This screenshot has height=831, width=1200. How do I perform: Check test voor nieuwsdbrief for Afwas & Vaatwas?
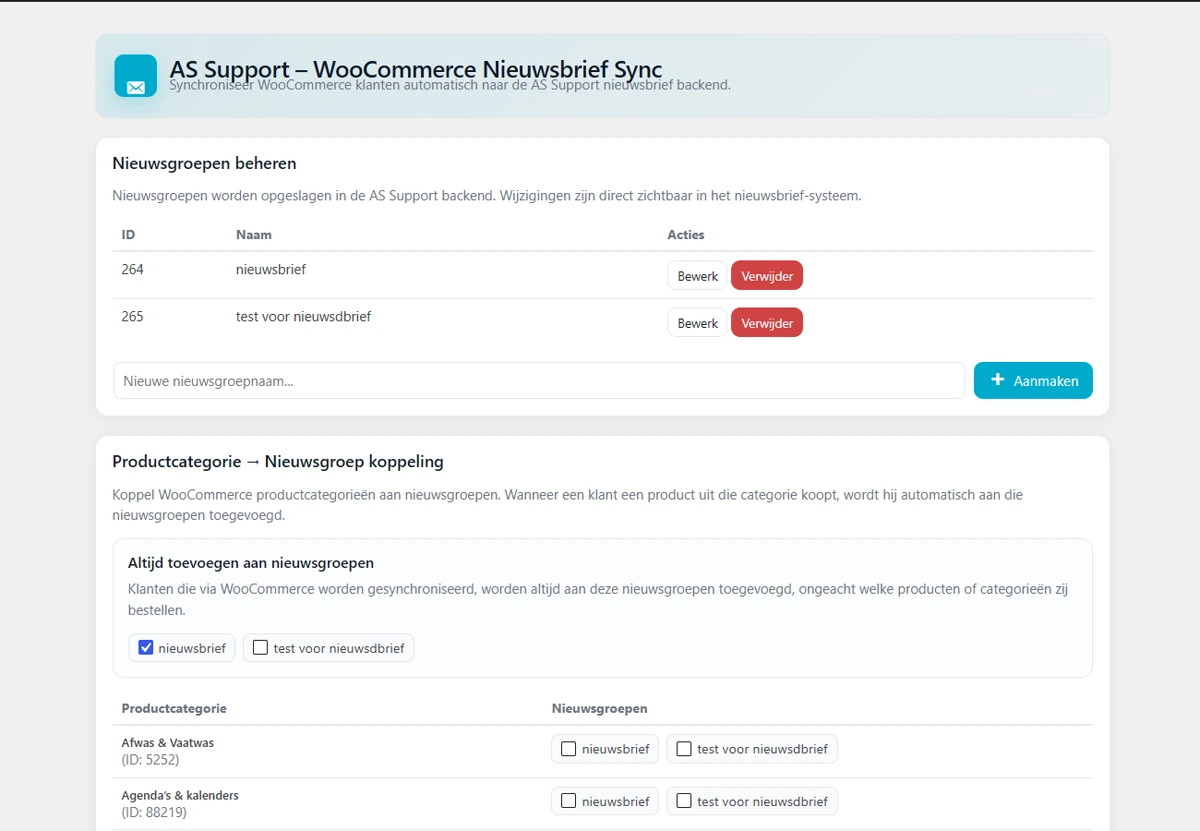coord(684,748)
